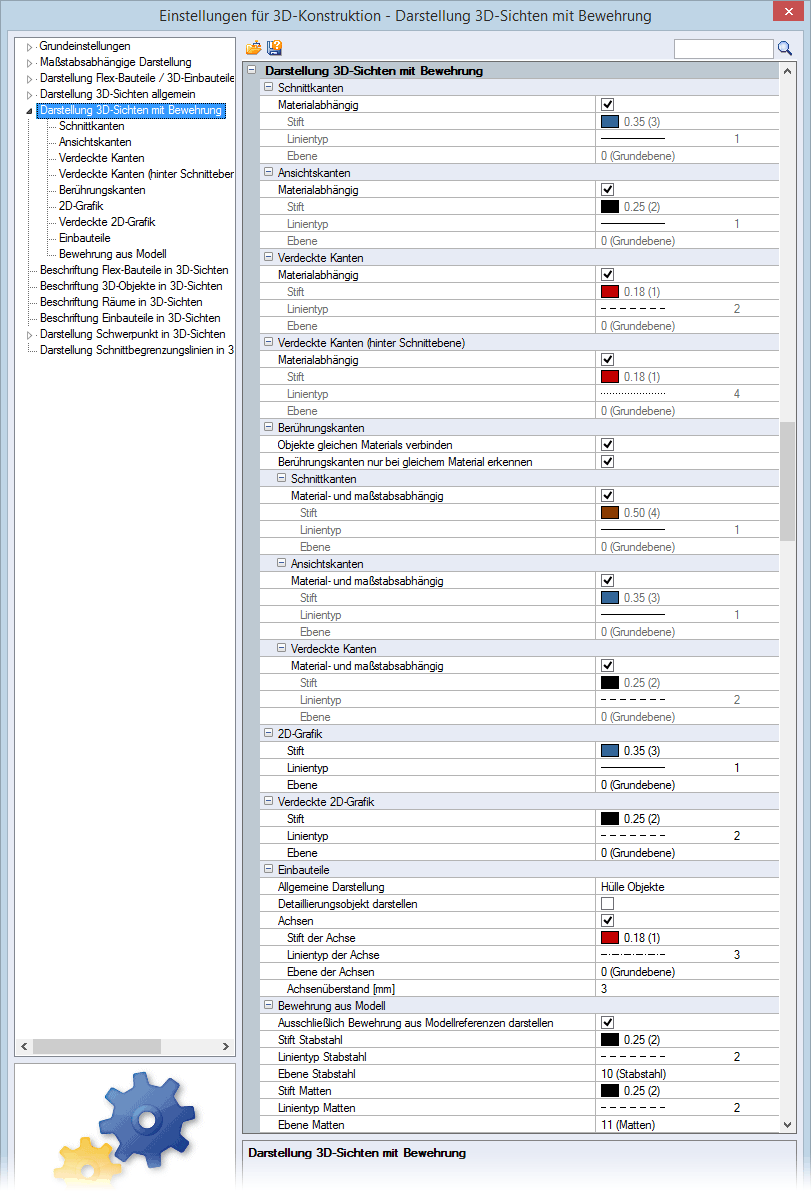Click Achsenüberstand [mm] value field
This screenshot has width=811, height=1191.
click(687, 989)
